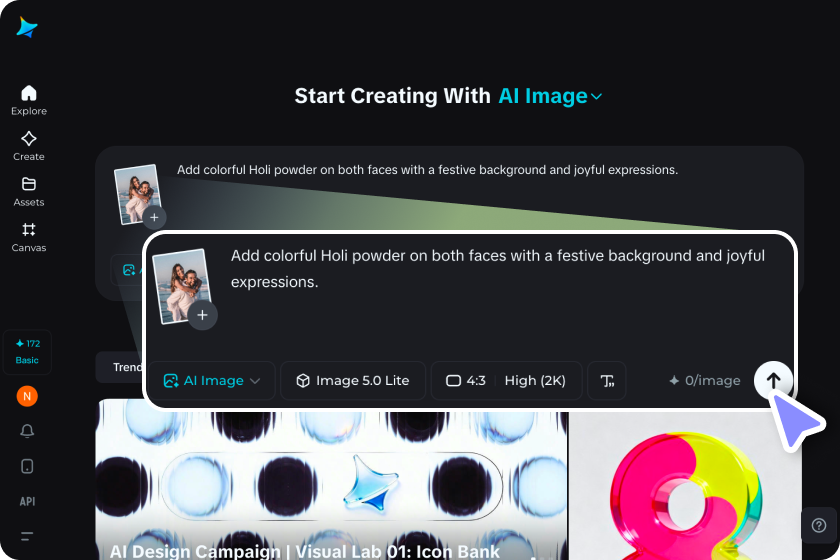Click the couple photo thumbnail in upper prompt box

137,193
